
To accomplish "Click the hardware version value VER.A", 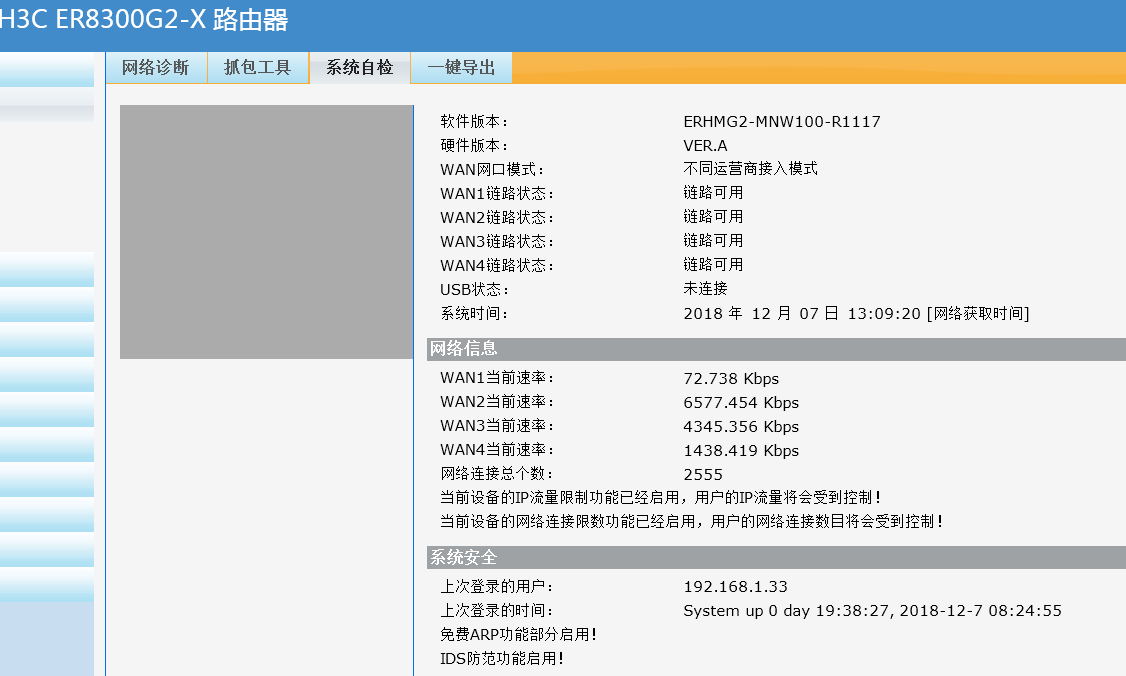I will (x=705, y=145).
